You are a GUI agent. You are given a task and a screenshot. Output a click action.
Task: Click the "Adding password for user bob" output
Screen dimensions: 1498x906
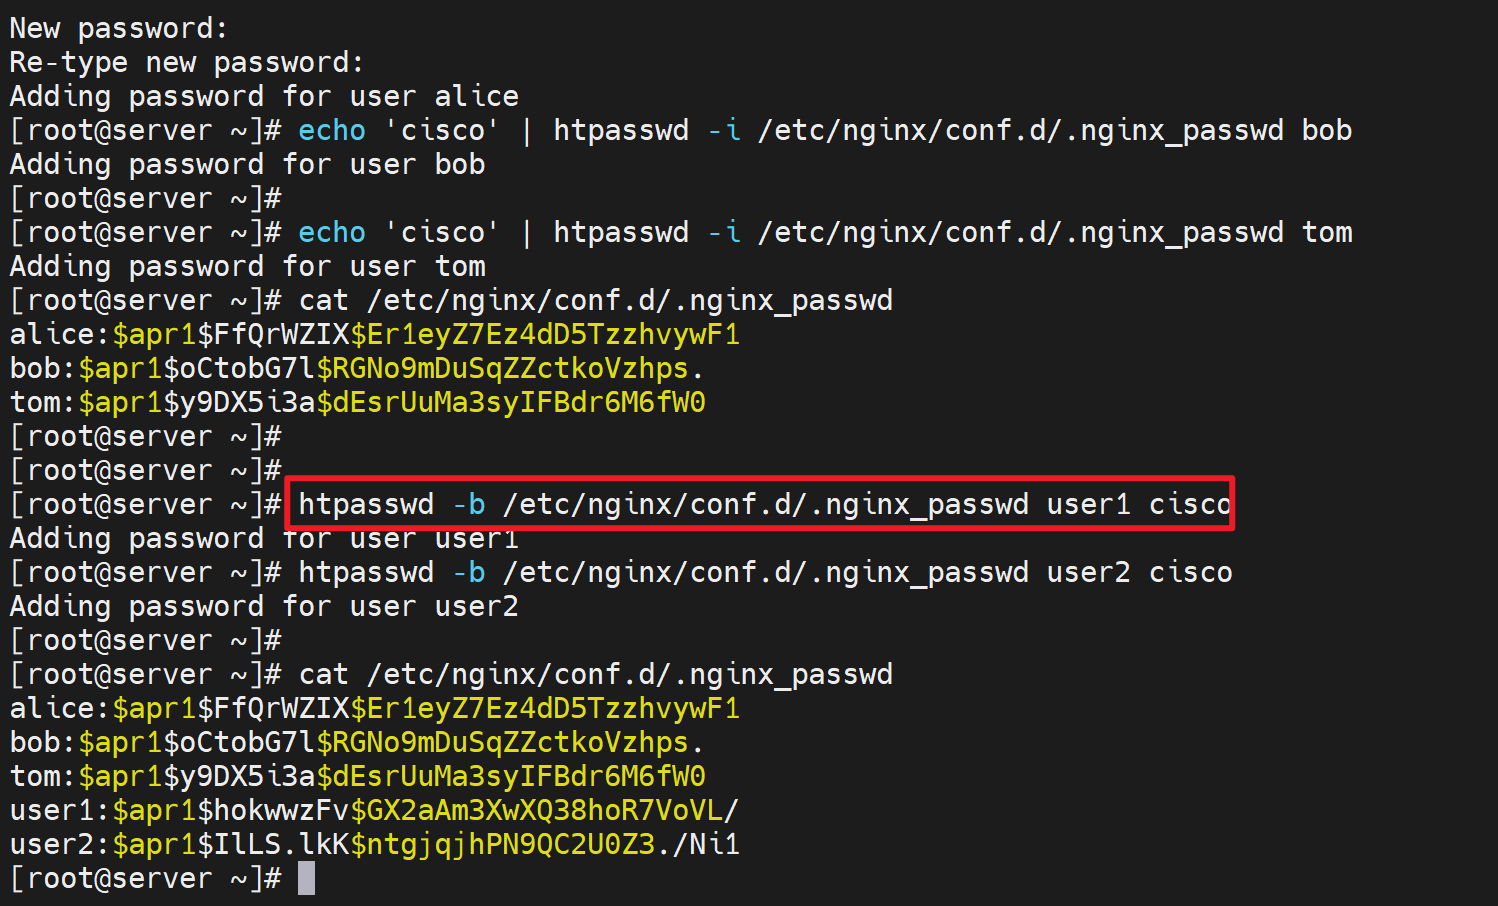point(247,164)
